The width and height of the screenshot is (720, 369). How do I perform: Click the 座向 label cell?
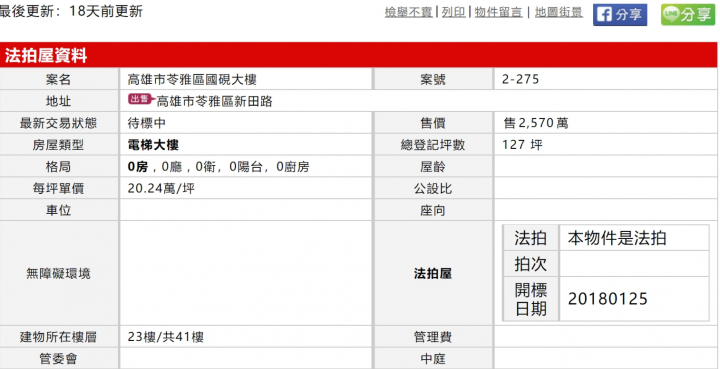(x=433, y=210)
